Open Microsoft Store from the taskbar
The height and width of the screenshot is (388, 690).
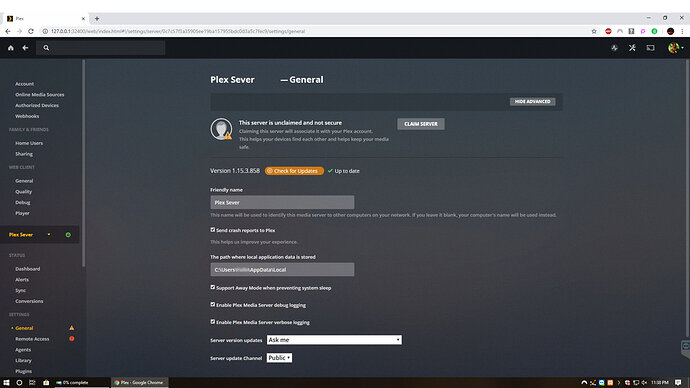pos(46,383)
